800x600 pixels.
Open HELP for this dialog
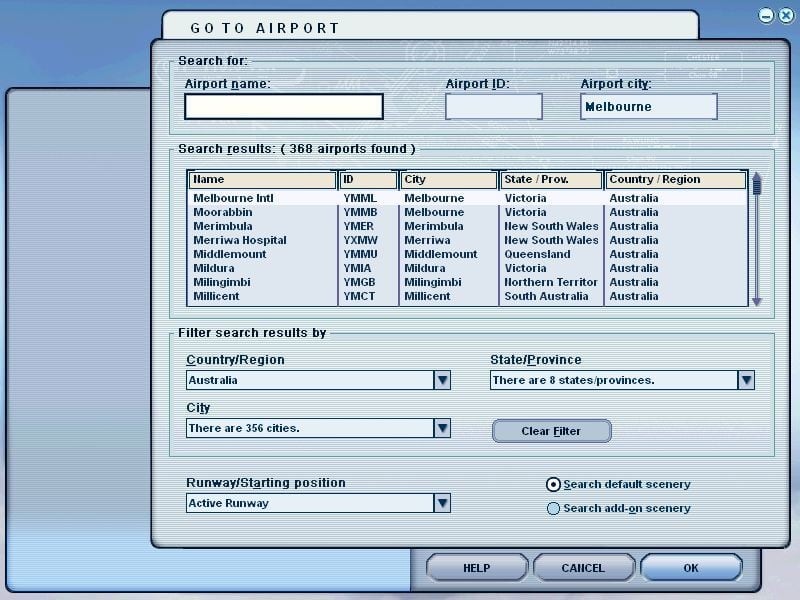pos(476,568)
